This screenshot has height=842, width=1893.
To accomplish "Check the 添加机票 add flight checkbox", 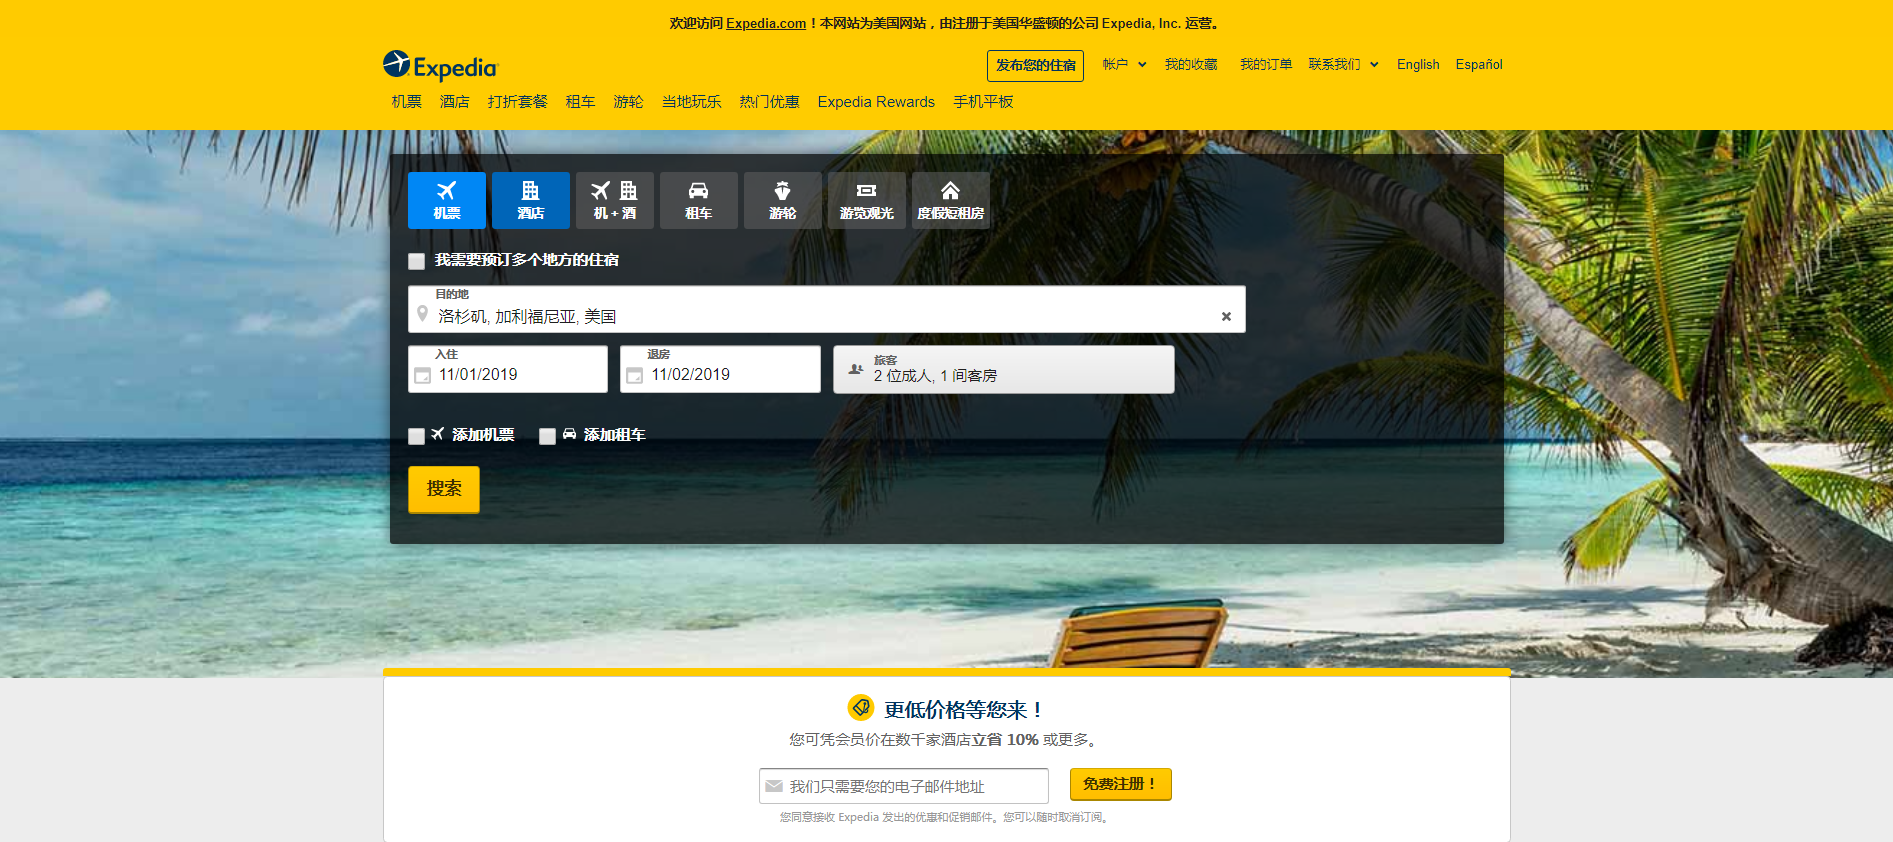I will tap(417, 436).
